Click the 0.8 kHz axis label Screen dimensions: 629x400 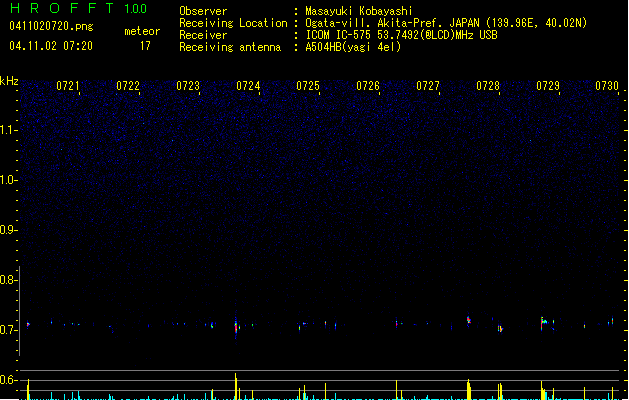click(x=8, y=280)
